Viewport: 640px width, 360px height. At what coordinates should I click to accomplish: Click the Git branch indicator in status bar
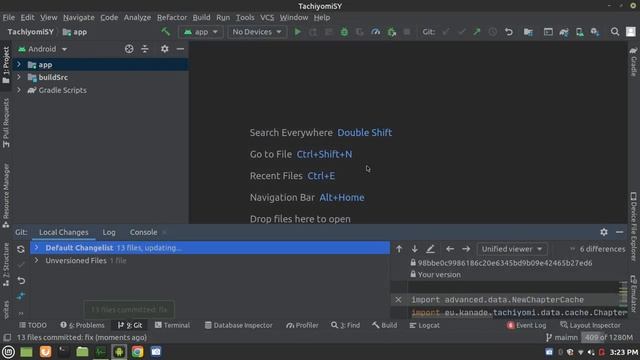point(562,338)
